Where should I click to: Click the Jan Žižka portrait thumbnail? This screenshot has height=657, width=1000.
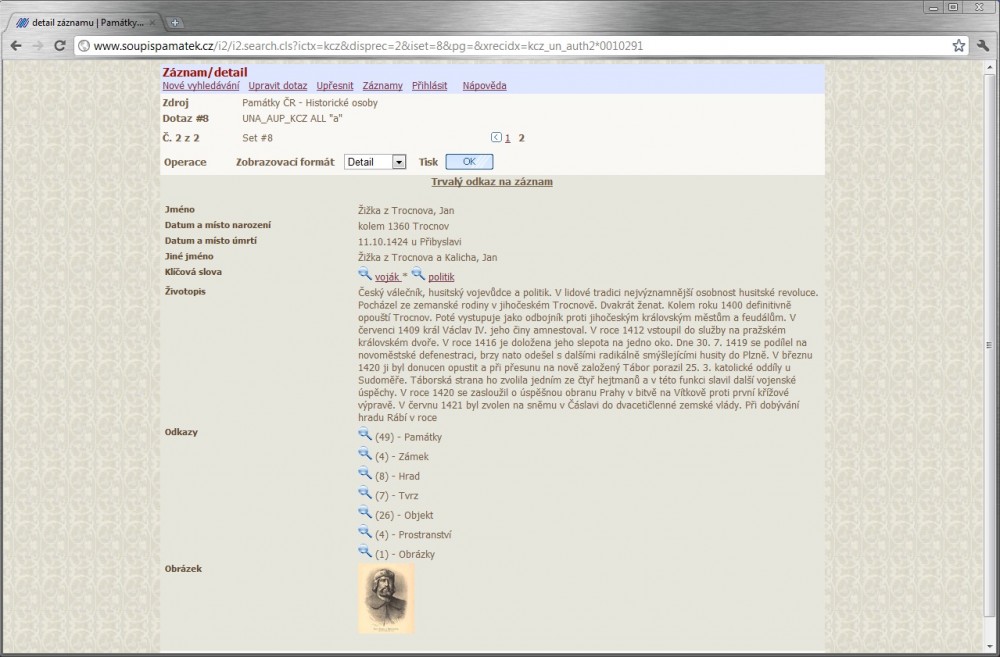(x=386, y=598)
